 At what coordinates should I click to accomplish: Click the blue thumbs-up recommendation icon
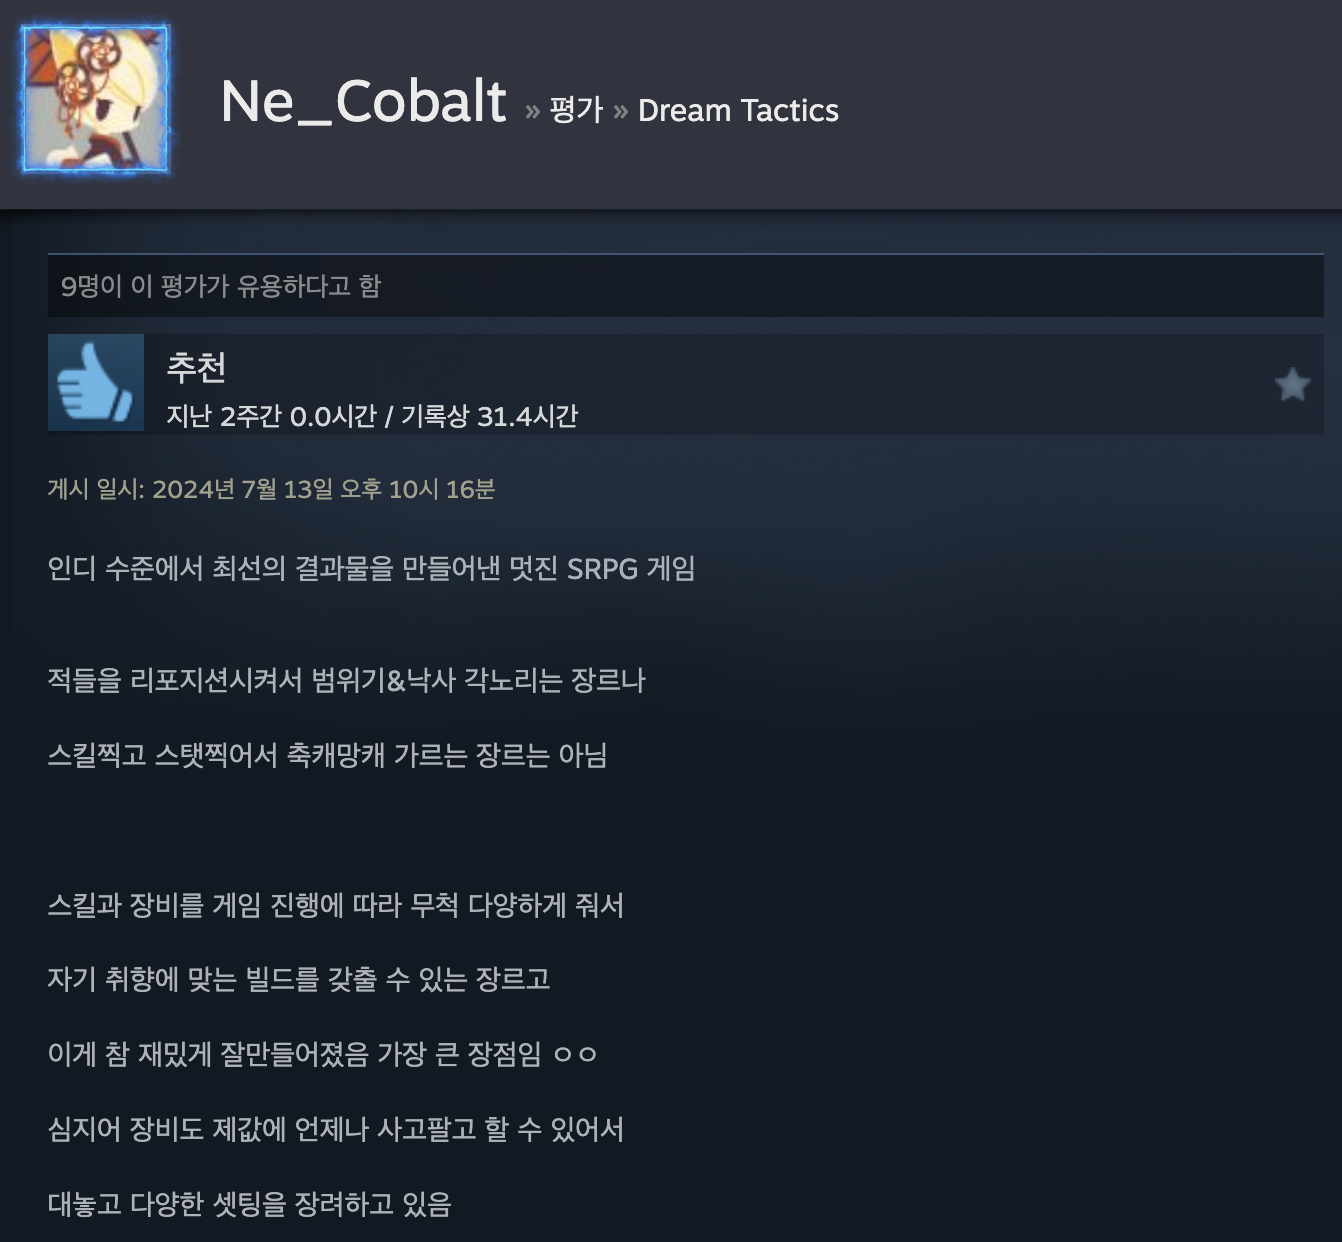(x=96, y=382)
